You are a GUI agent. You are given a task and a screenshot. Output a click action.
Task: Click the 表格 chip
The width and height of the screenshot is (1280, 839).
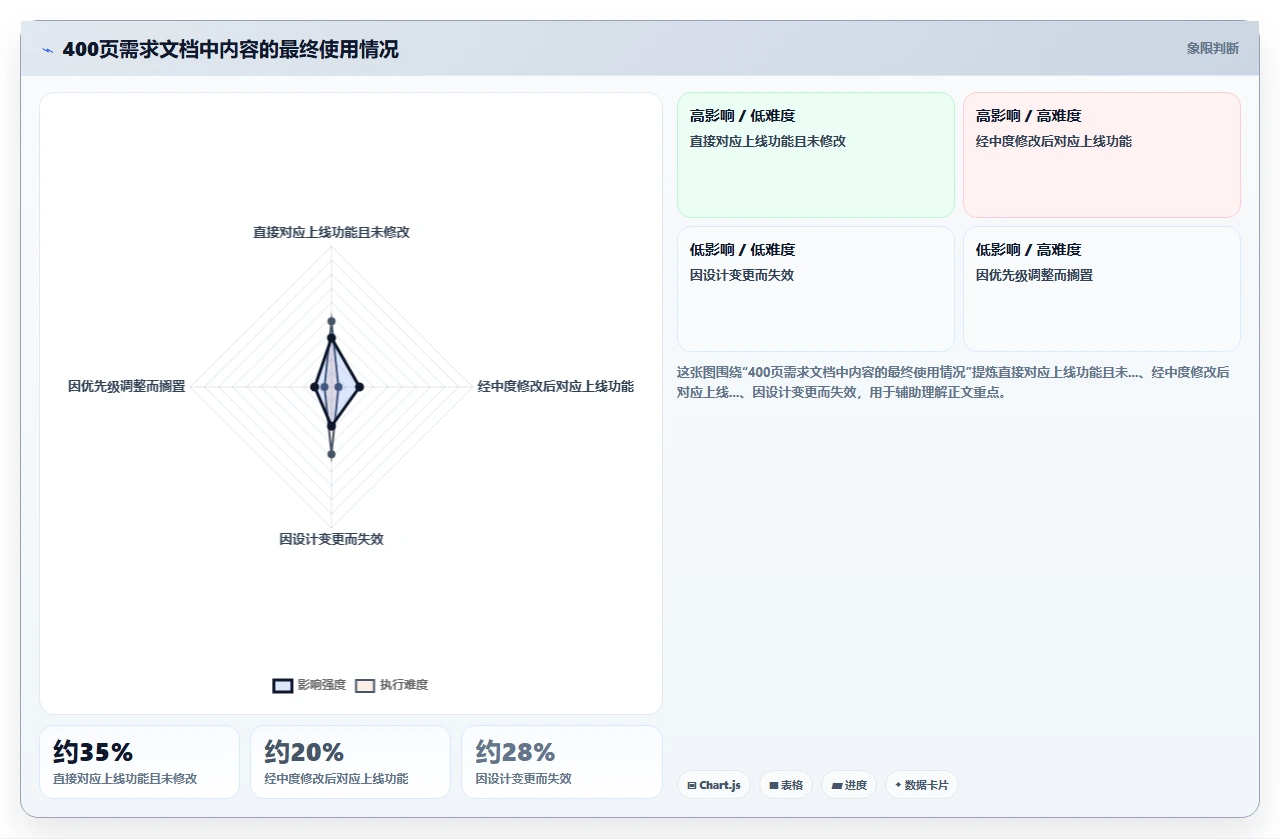click(x=786, y=785)
